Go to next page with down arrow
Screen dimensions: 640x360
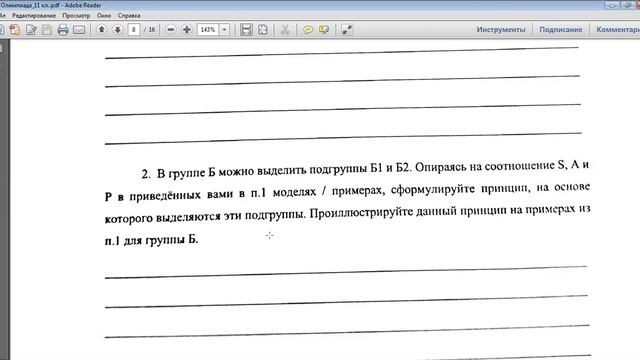[x=118, y=29]
